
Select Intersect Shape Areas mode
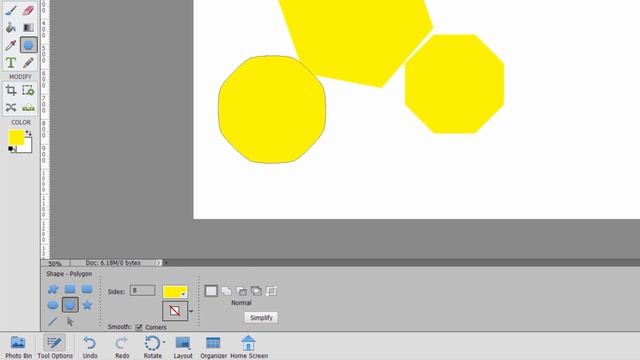256,291
